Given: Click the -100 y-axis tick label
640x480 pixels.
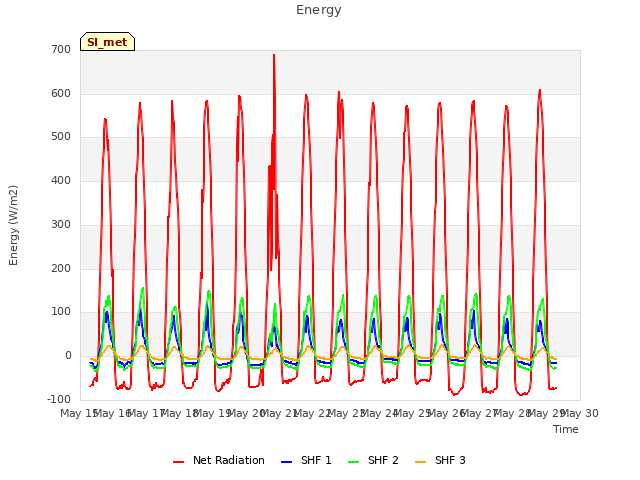Looking at the screenshot, I should 59,399.
